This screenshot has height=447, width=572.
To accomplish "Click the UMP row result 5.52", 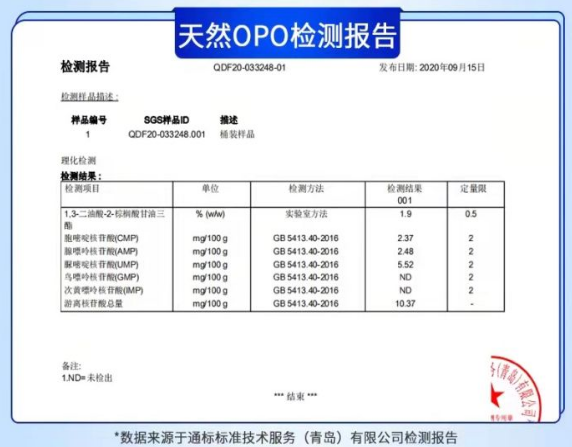I will 405,265.
